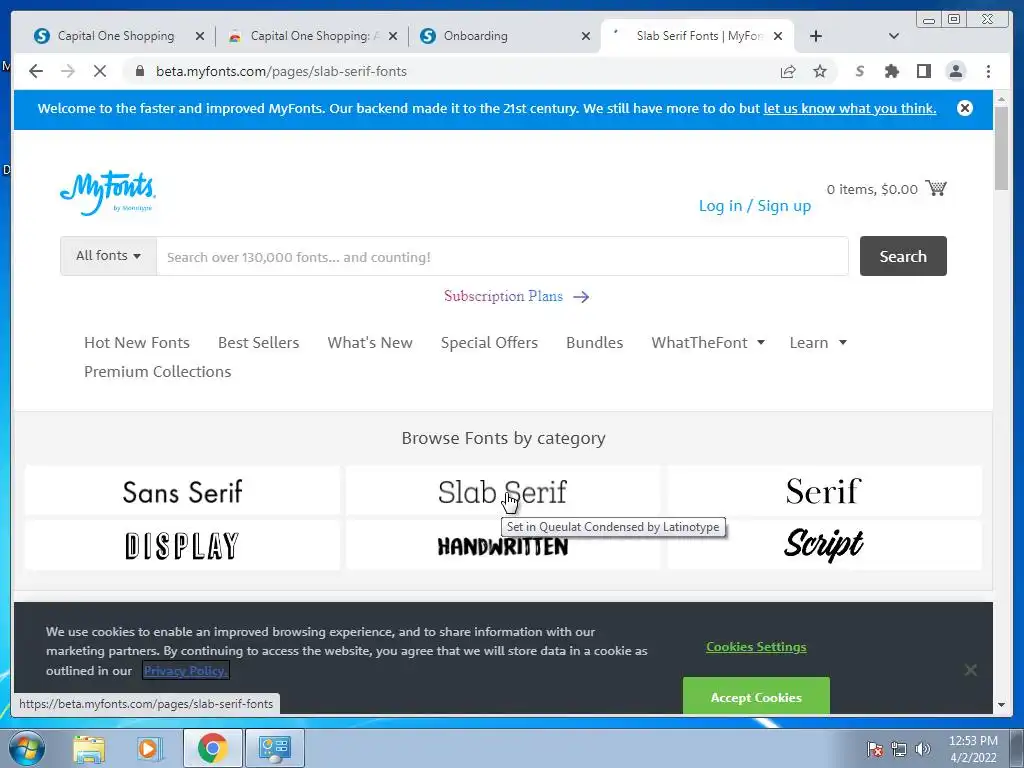Viewport: 1024px width, 768px height.
Task: Close the Slab Serif Fonts tab
Action: (x=778, y=36)
